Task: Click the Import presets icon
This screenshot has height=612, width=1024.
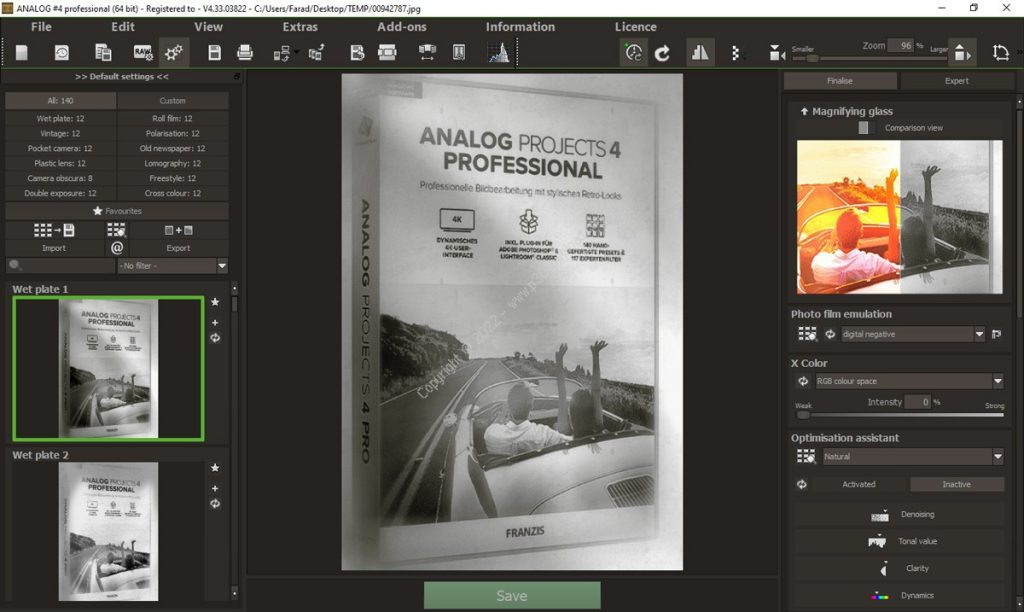Action: (x=54, y=237)
